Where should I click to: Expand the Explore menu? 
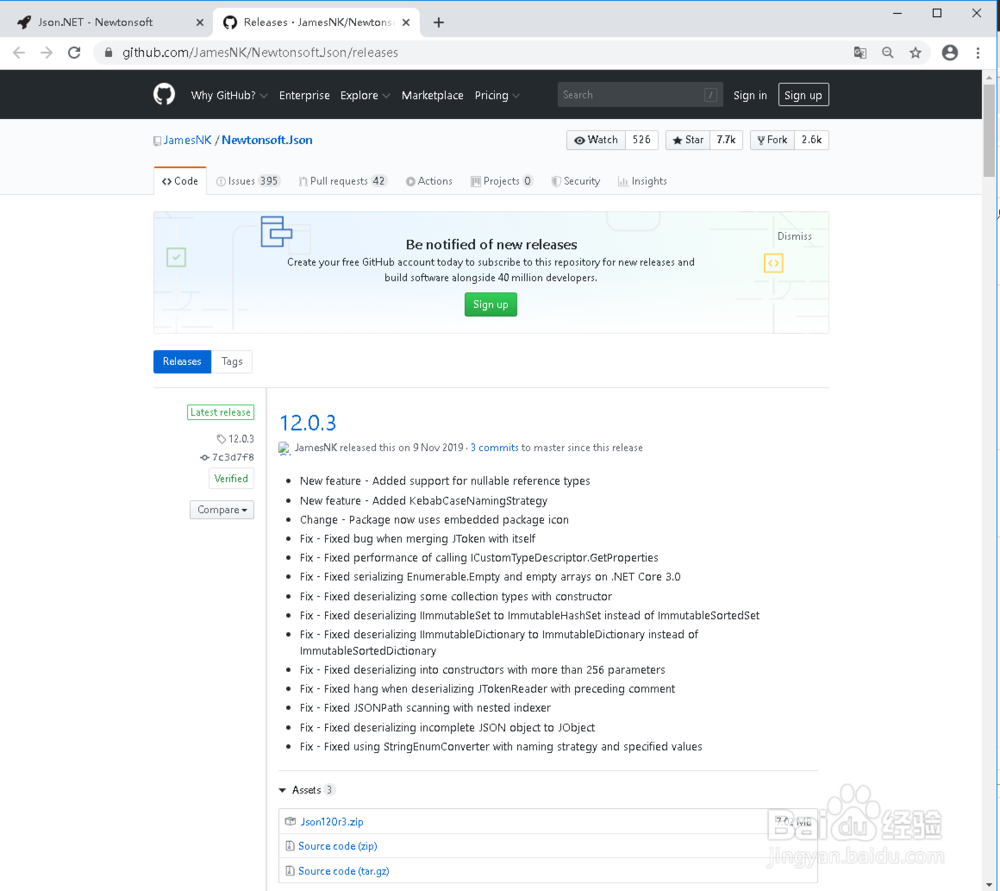[365, 95]
